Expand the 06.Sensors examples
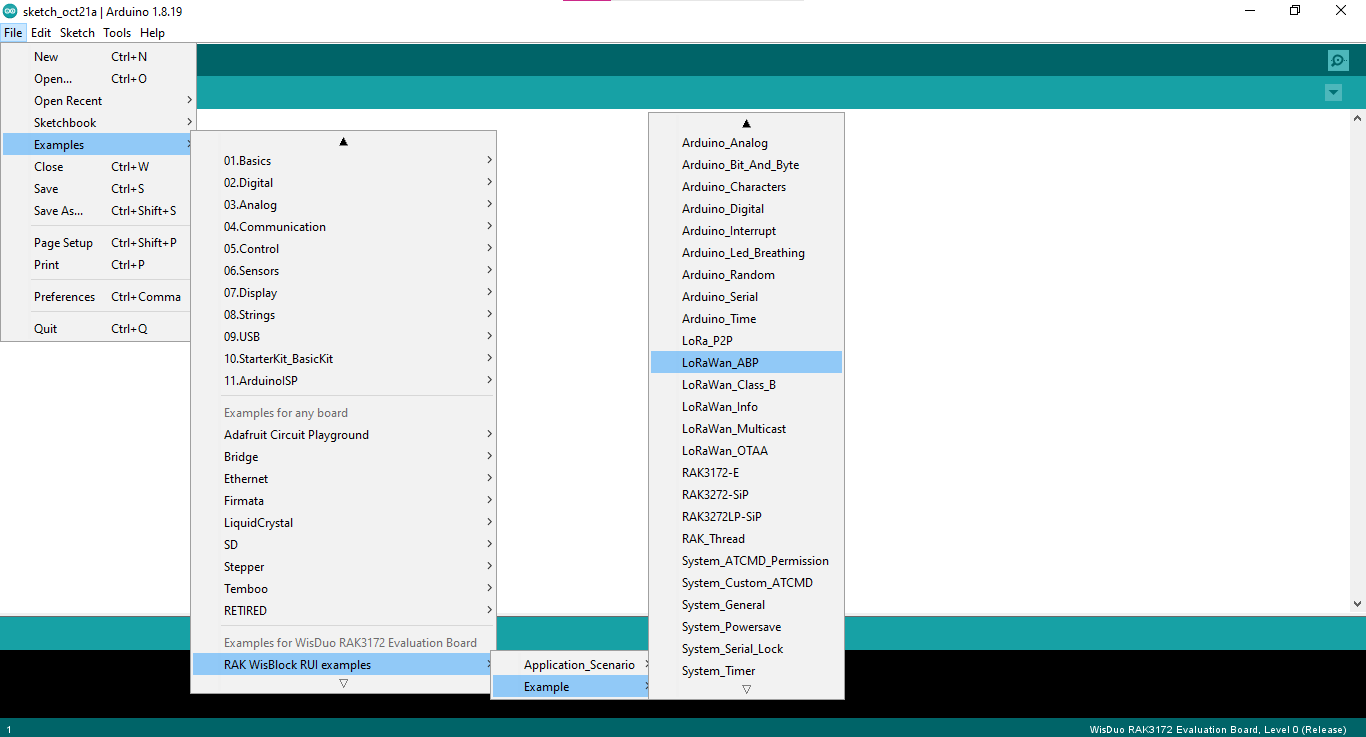Screen dimensions: 1366x737 pos(344,271)
